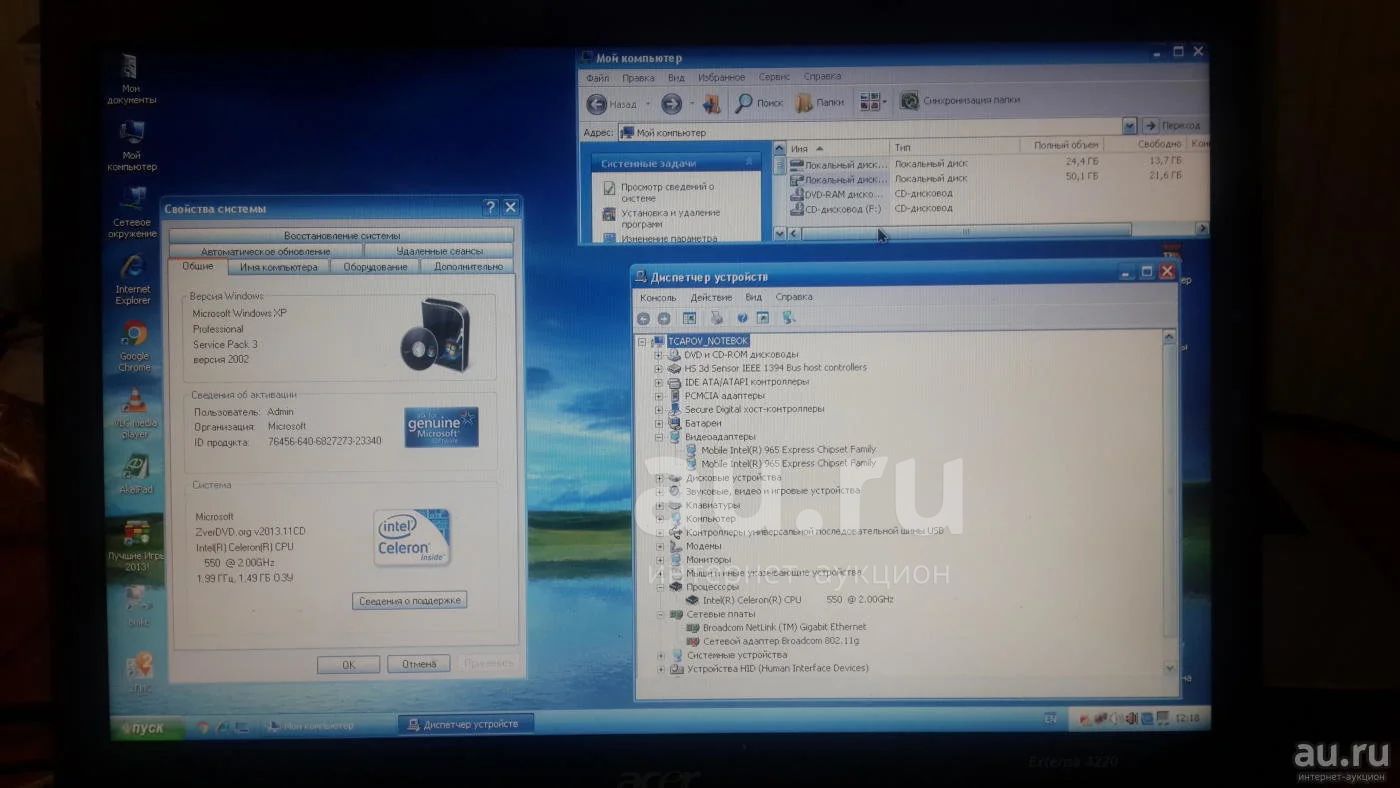Image resolution: width=1400 pixels, height=788 pixels.
Task: Open Мои документы desktop icon
Action: tap(131, 80)
